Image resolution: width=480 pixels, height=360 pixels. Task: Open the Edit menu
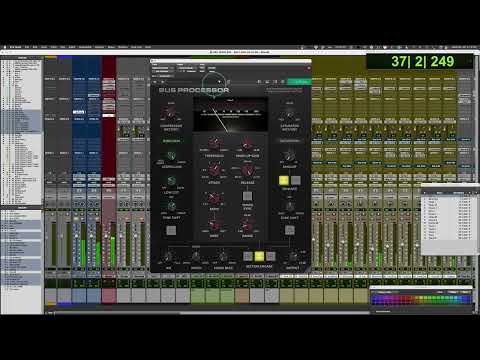35,47
